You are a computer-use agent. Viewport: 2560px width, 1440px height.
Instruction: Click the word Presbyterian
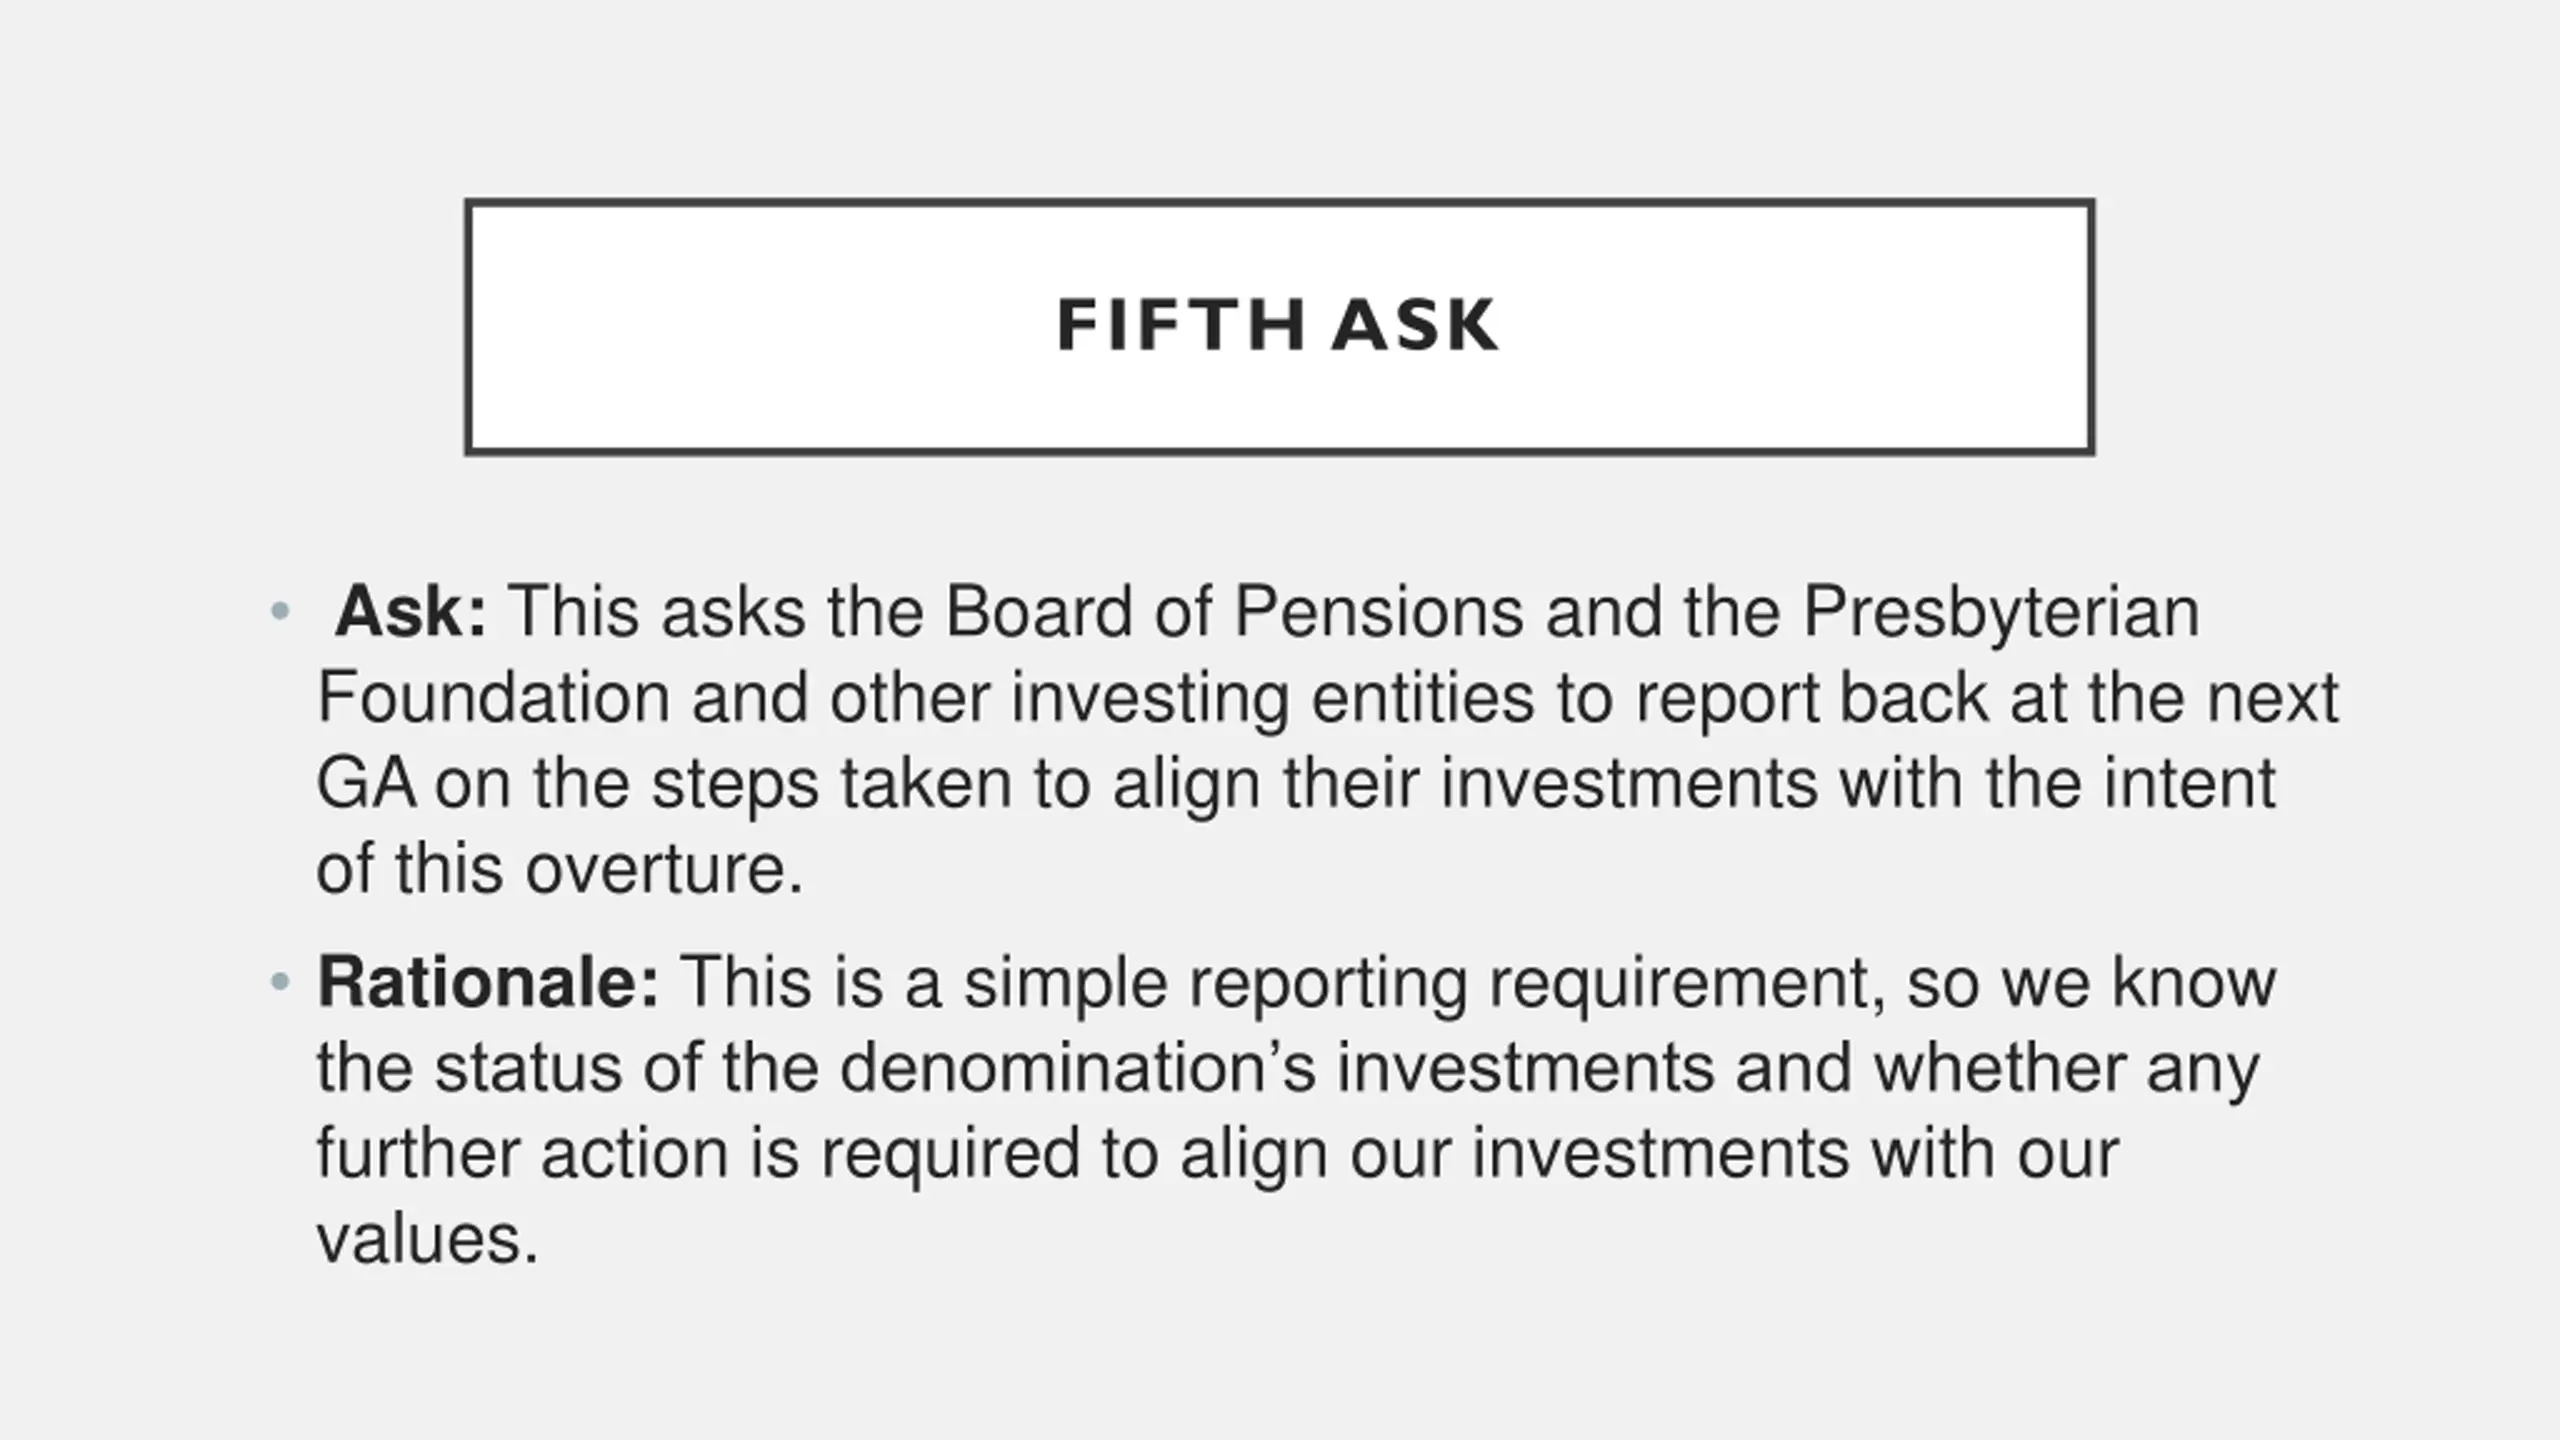tap(2001, 611)
